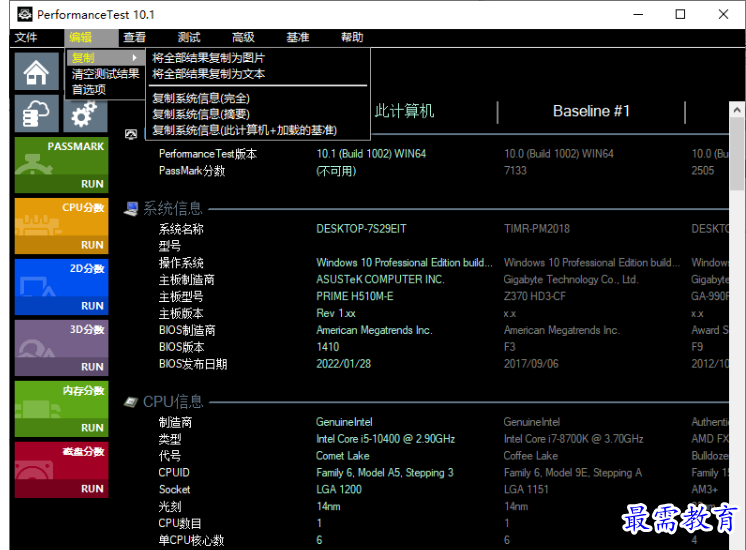Click the DESKTOP-7S29EIT system name value
Screen dimensions: 746x550
pyautogui.click(x=361, y=229)
